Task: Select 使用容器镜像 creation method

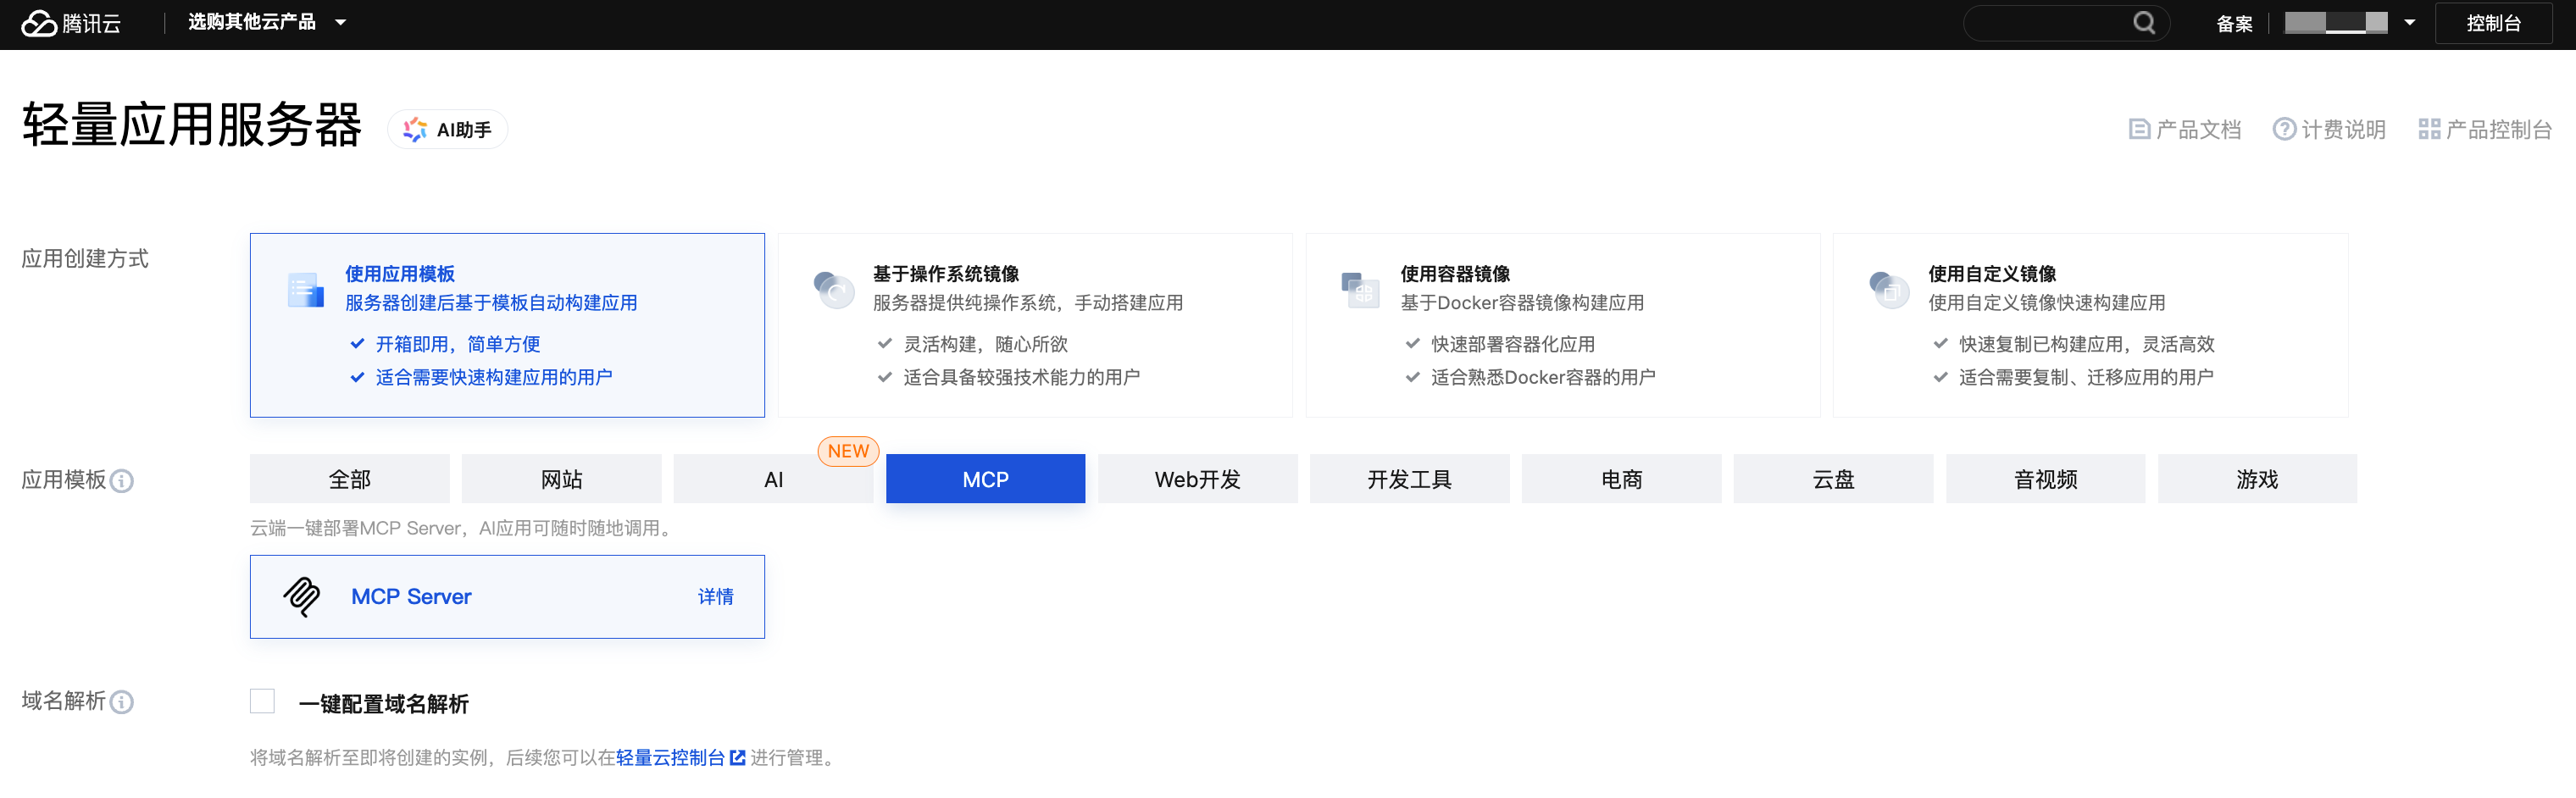Action: 1563,325
